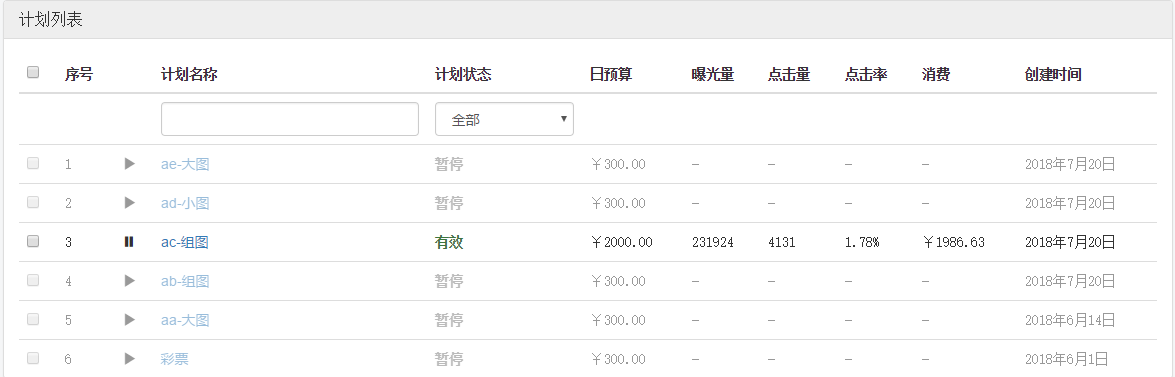Open the ac-组图 plan link
This screenshot has height=377, width=1175.
184,242
